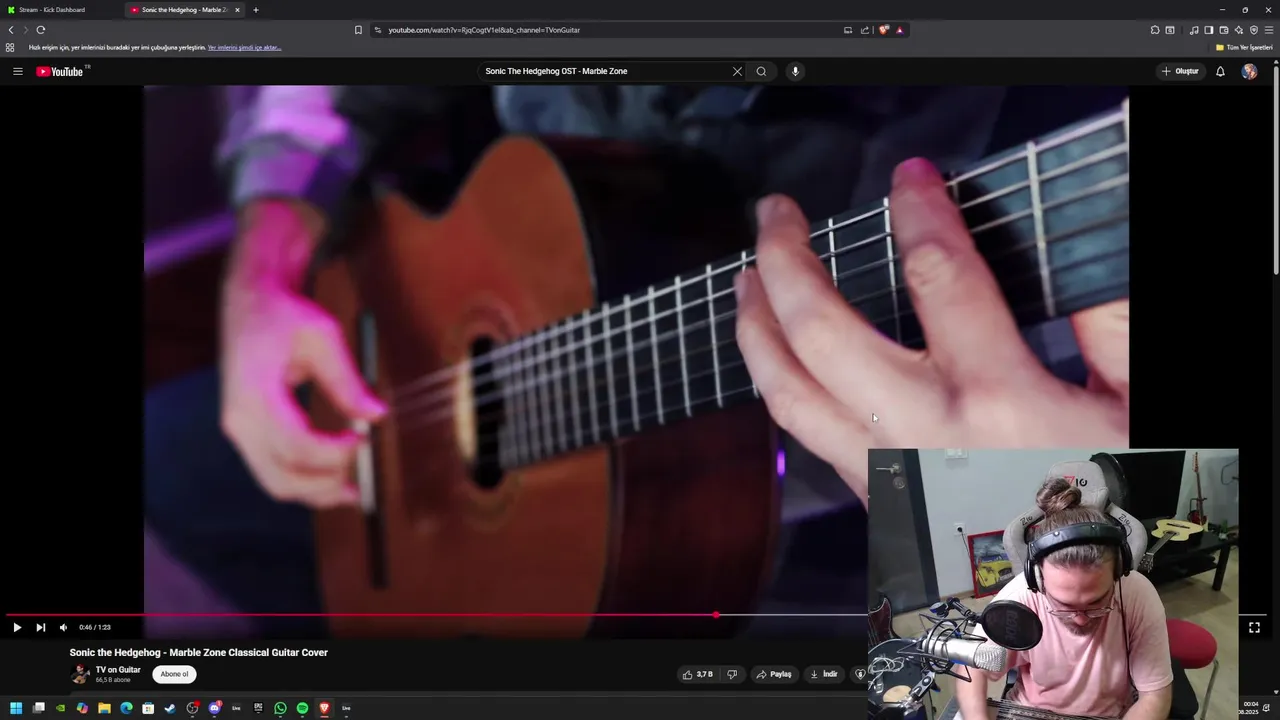Open the media control music icon

point(1194,30)
